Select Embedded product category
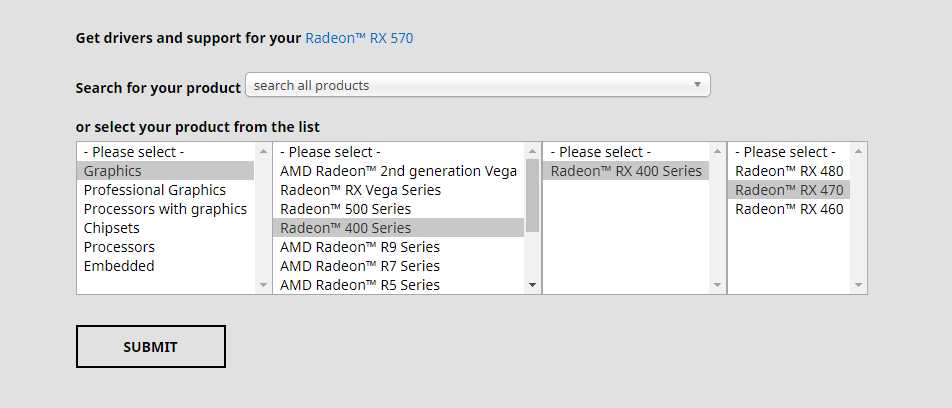The image size is (952, 408). point(119,266)
